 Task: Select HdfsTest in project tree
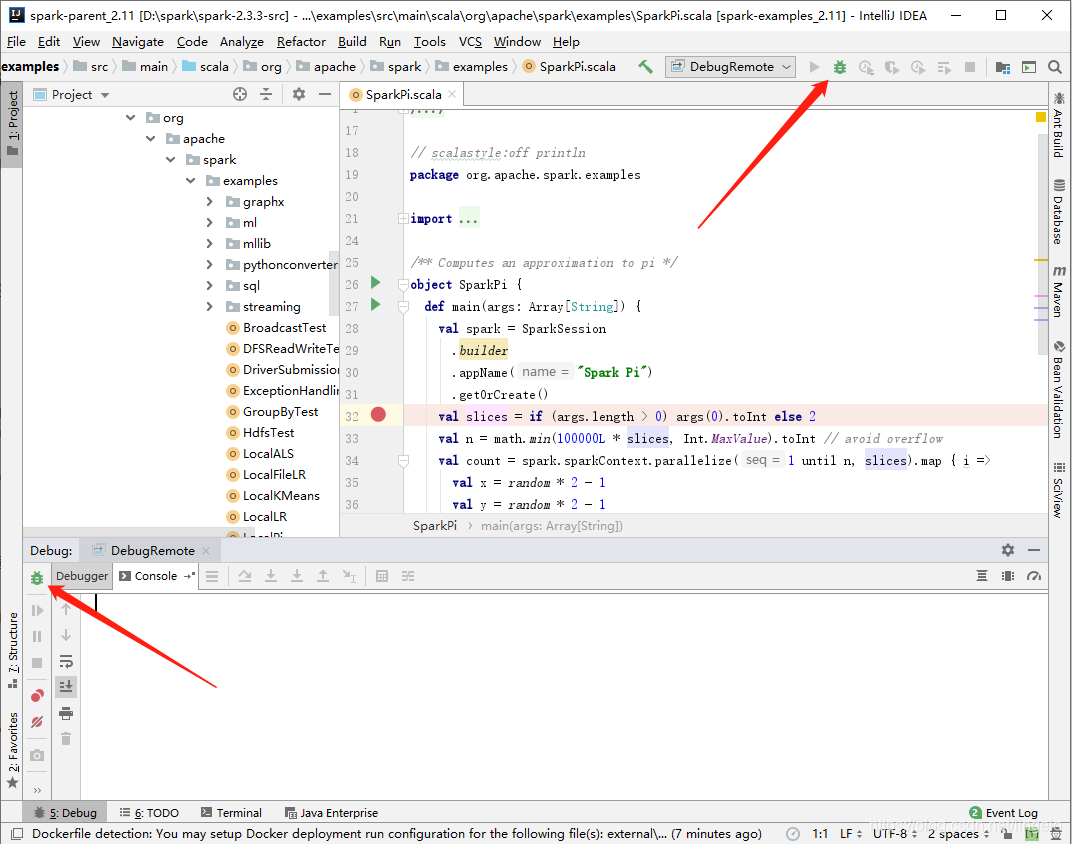tap(260, 433)
